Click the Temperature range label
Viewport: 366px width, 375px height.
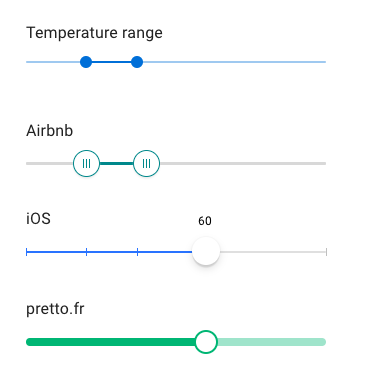coord(94,33)
